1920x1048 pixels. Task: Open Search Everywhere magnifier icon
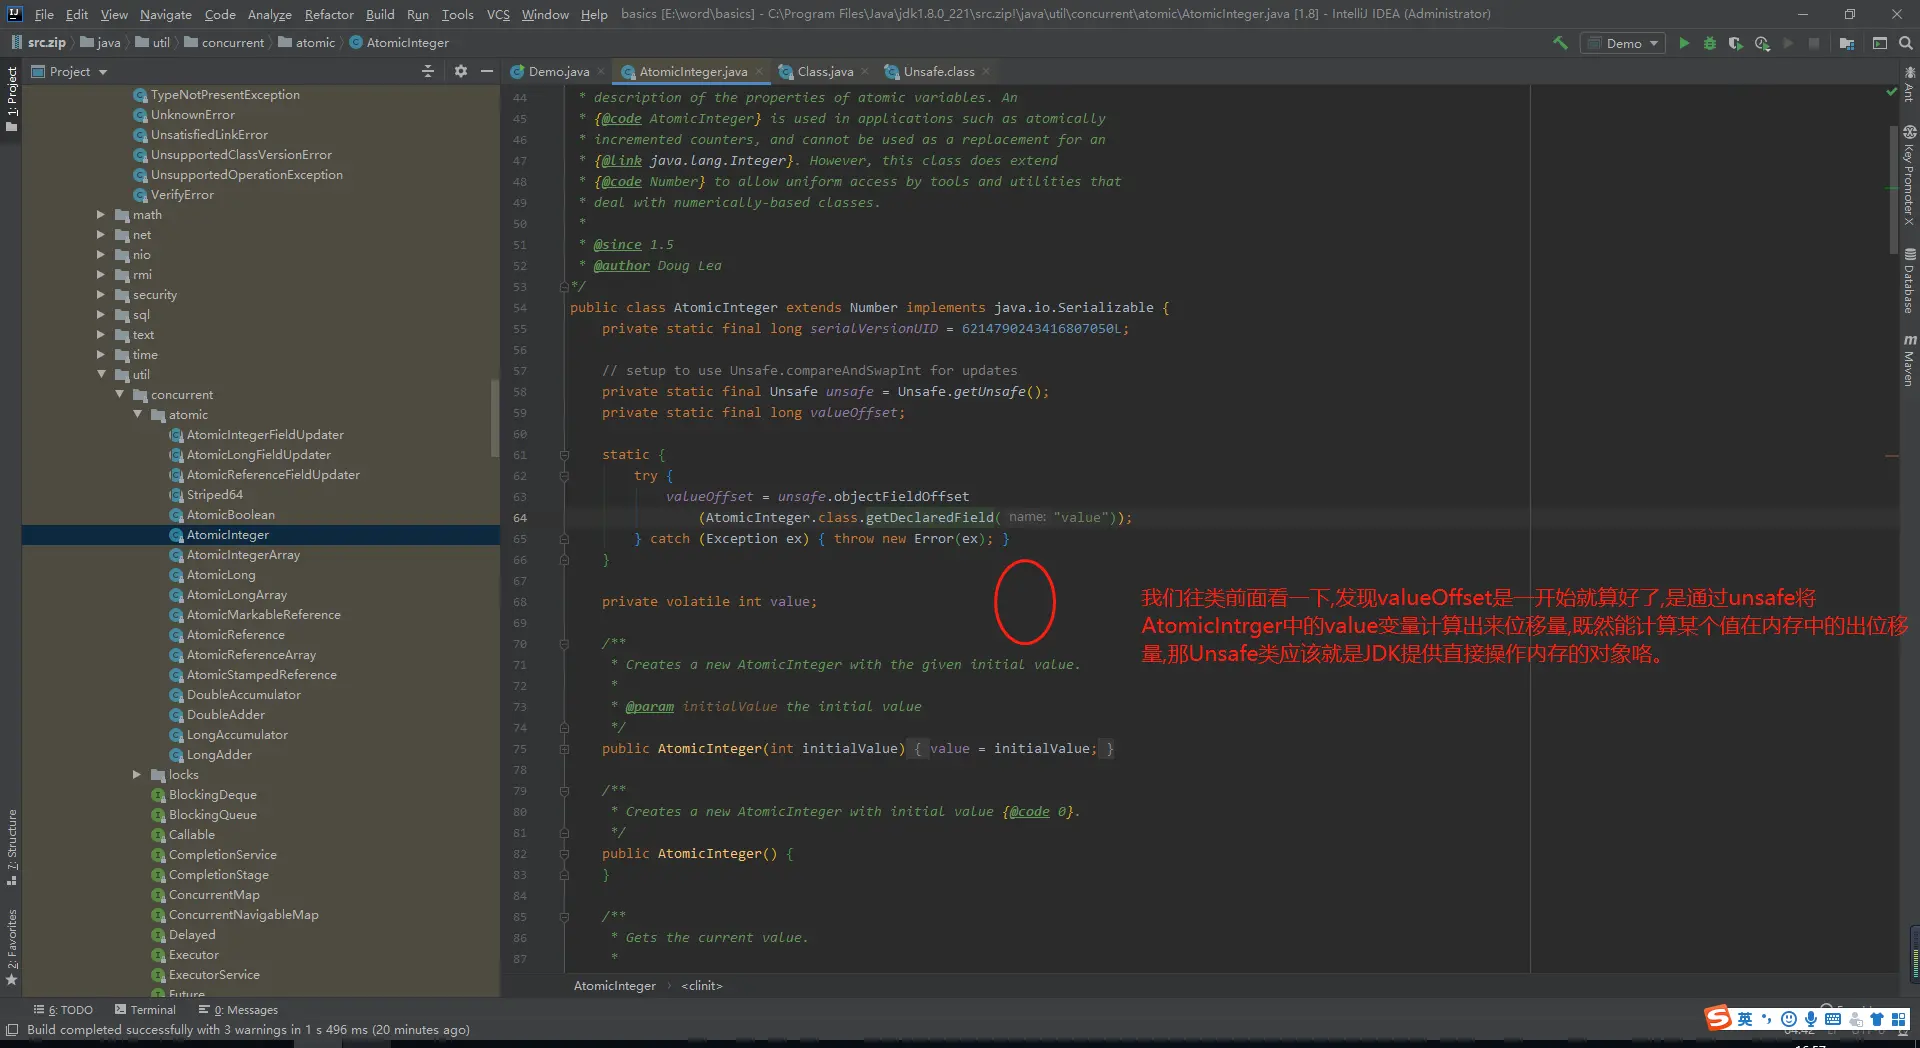coord(1906,43)
